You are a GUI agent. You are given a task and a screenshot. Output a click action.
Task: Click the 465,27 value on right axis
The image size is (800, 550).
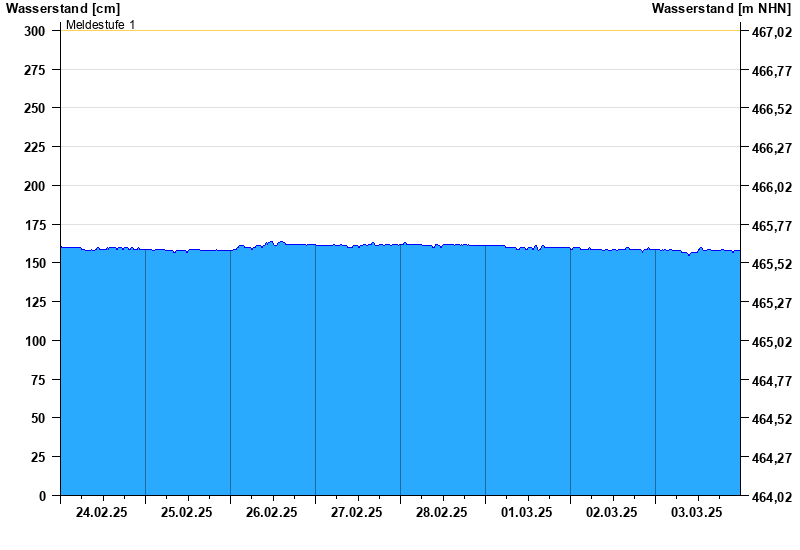(x=771, y=303)
